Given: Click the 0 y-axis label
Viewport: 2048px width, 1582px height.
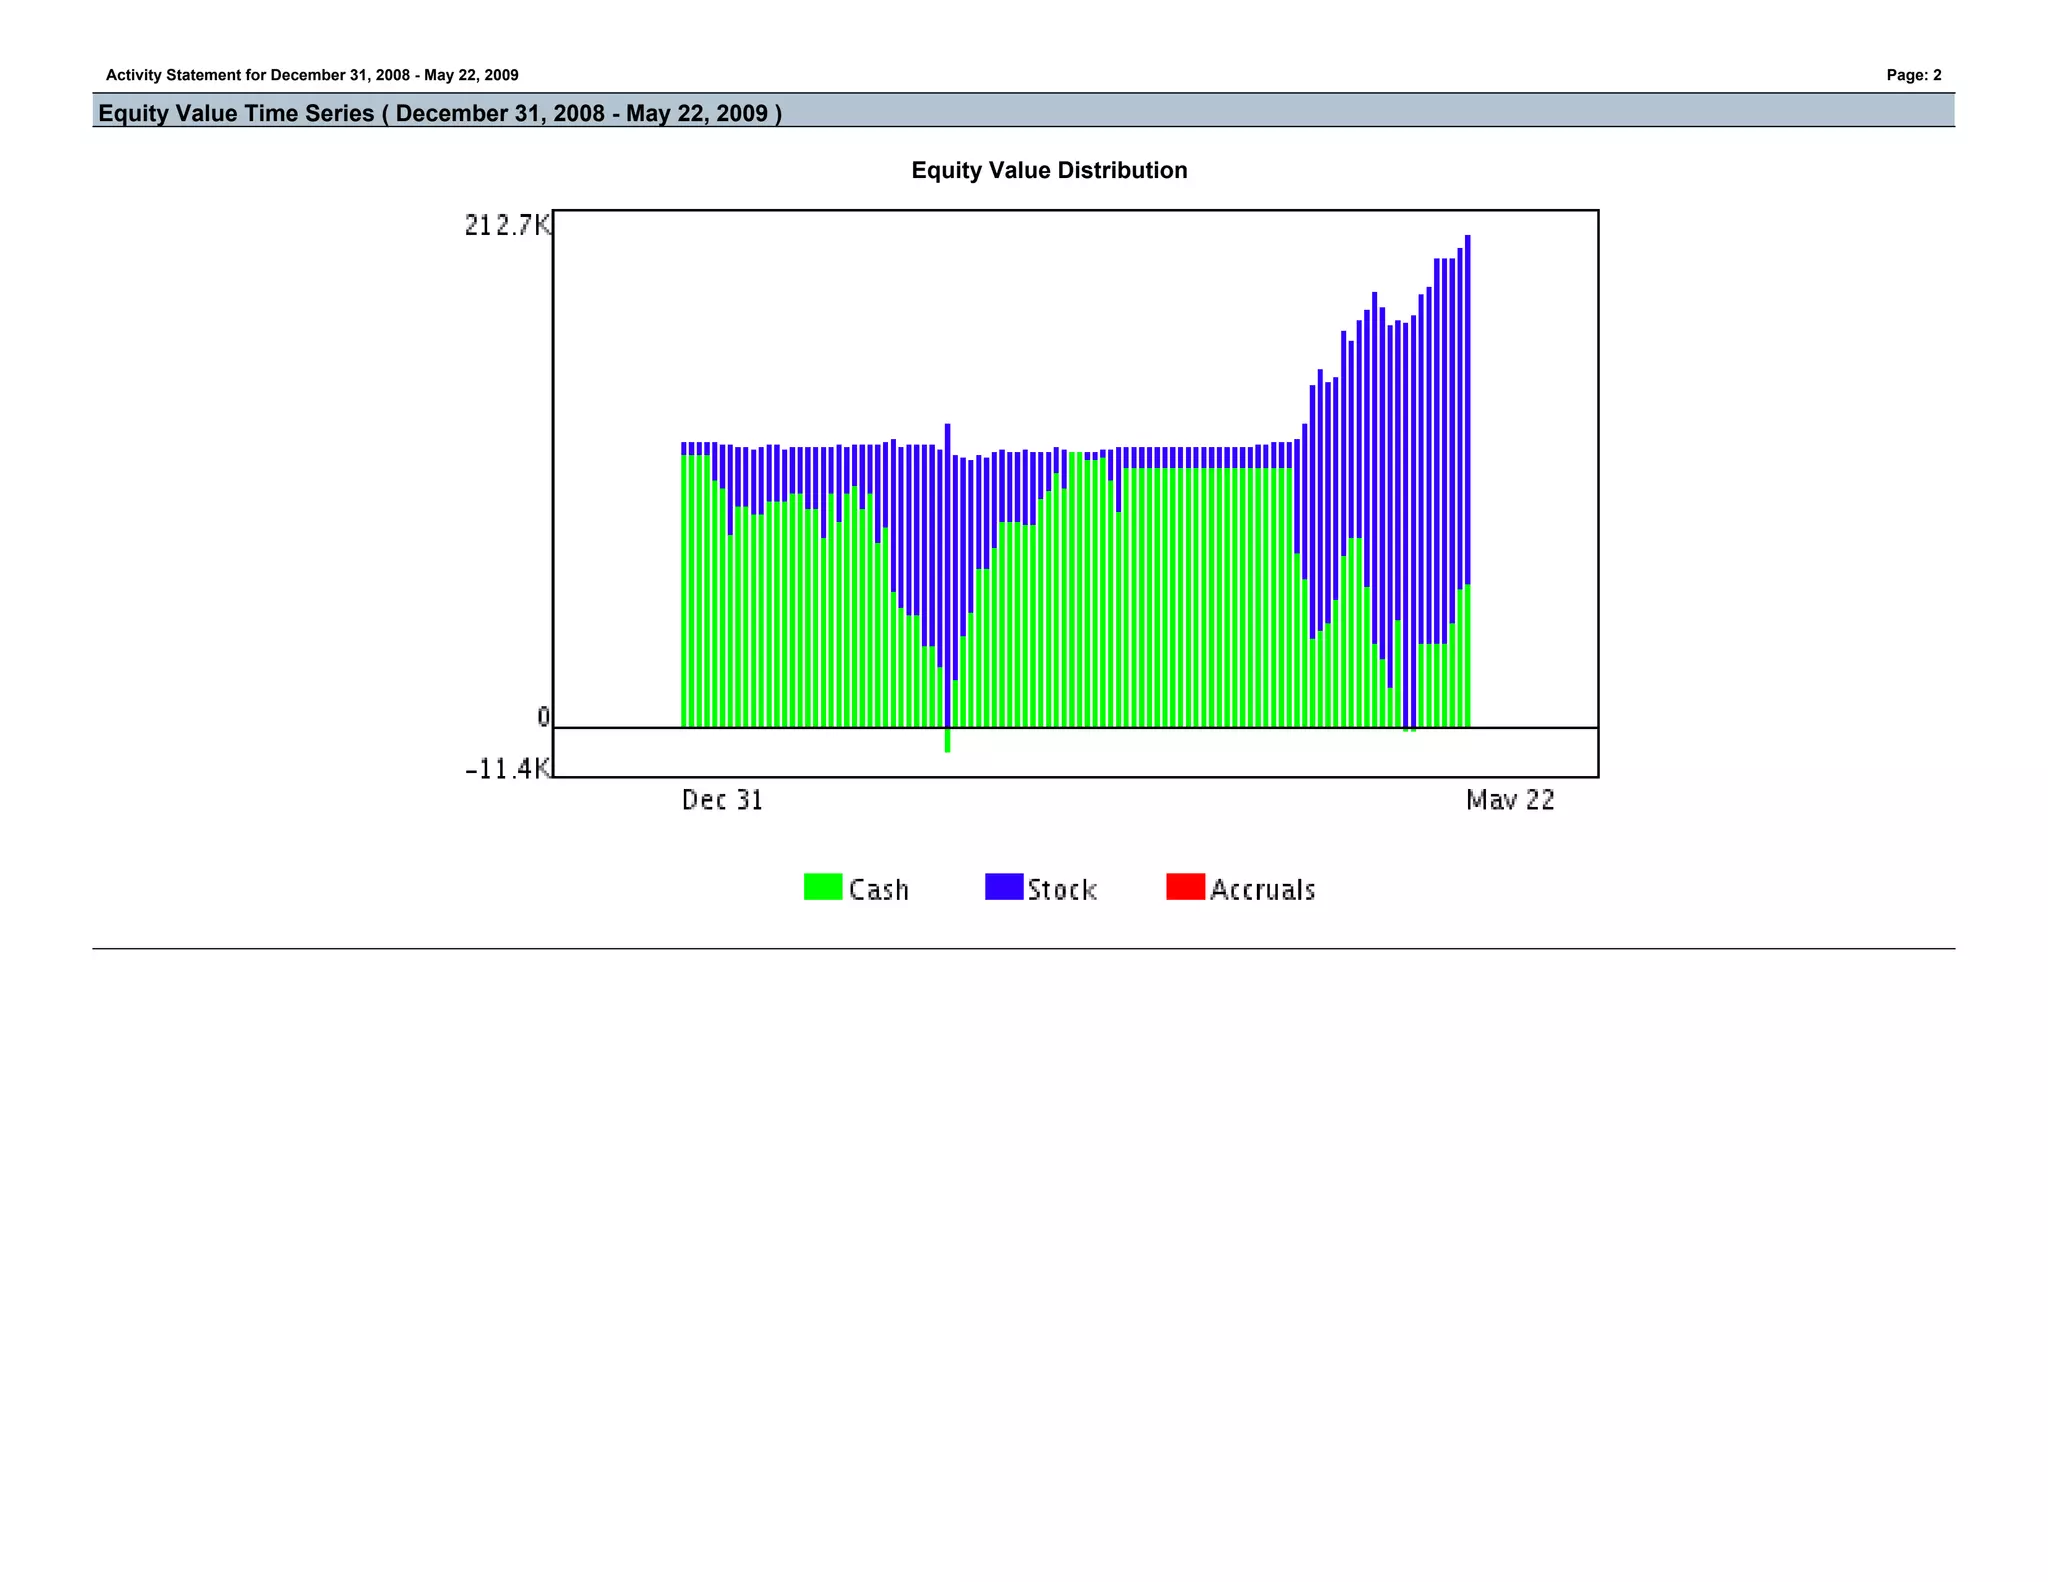Looking at the screenshot, I should coord(543,717).
